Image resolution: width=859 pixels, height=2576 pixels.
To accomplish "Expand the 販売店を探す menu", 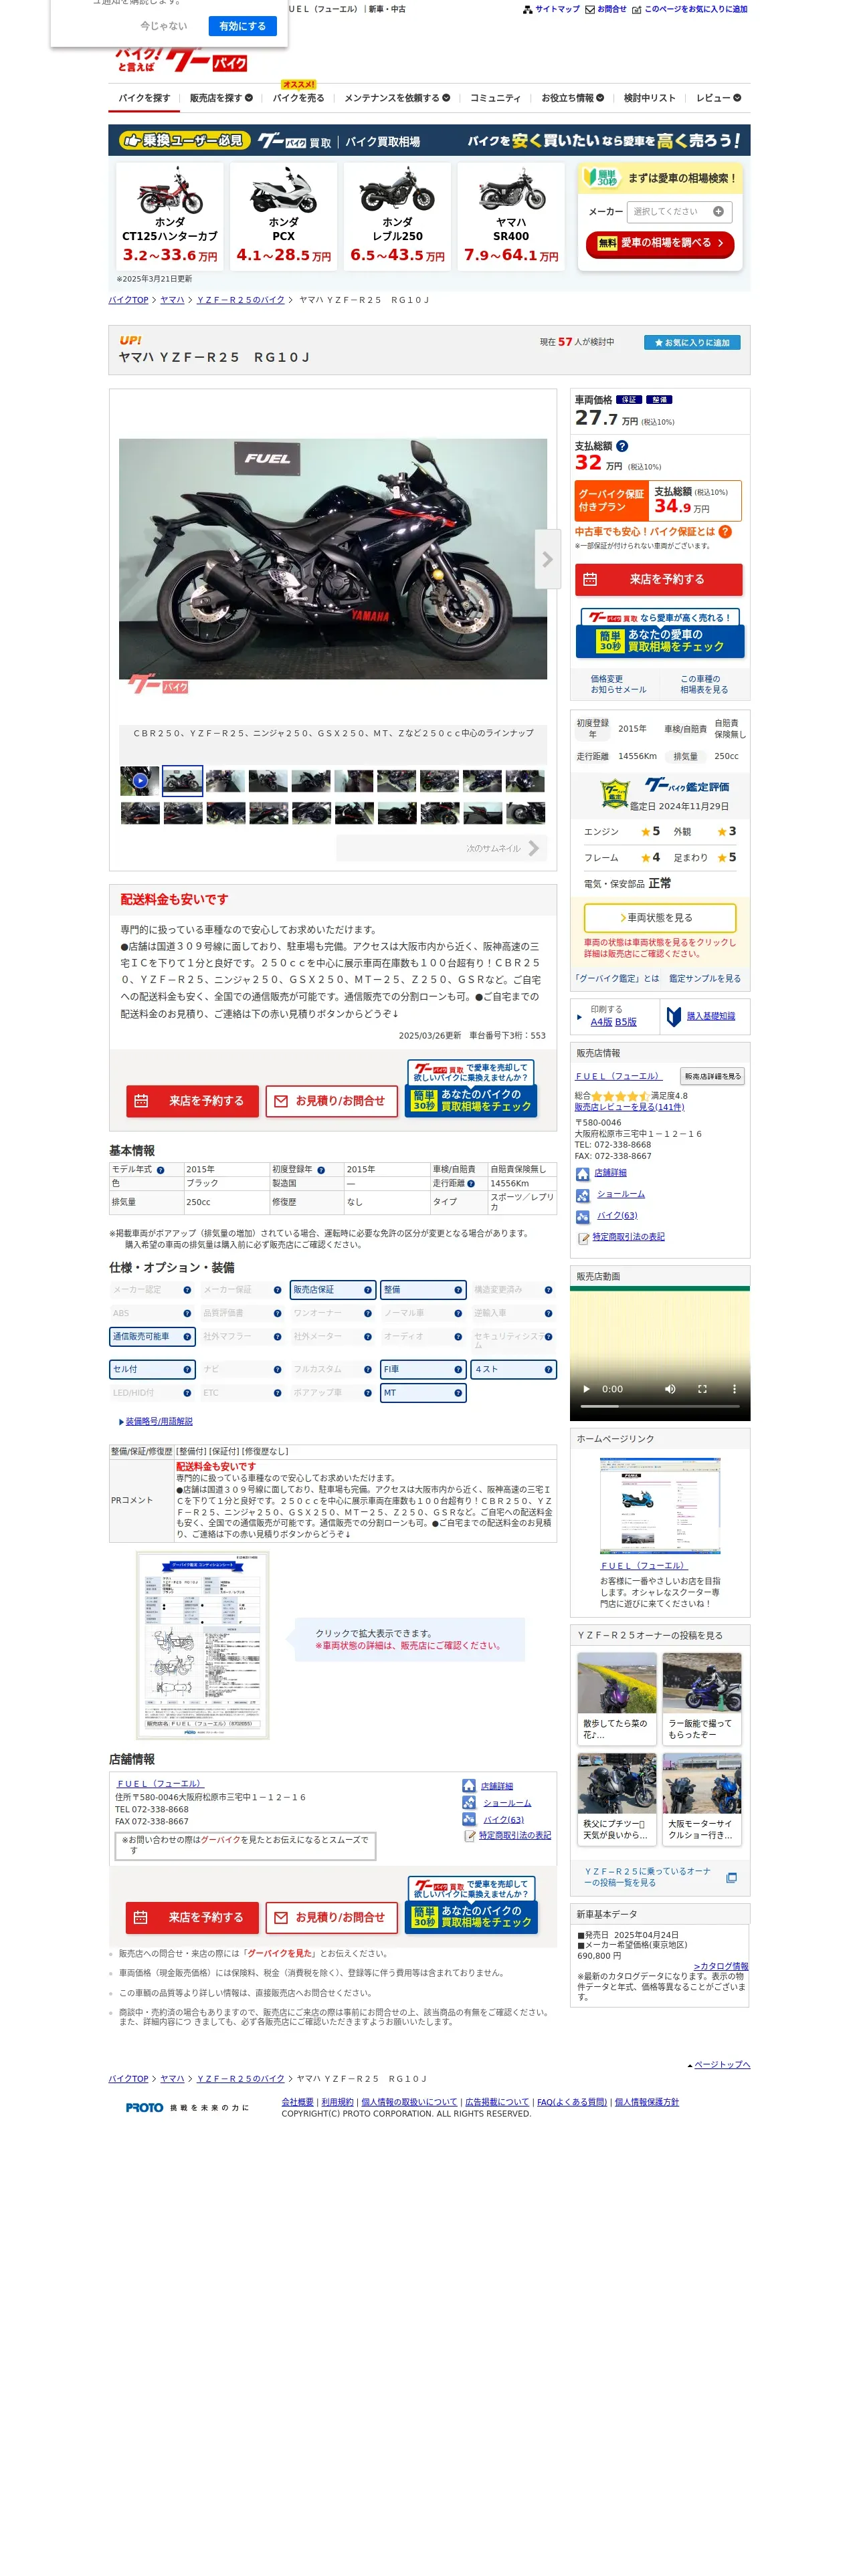I will 221,98.
